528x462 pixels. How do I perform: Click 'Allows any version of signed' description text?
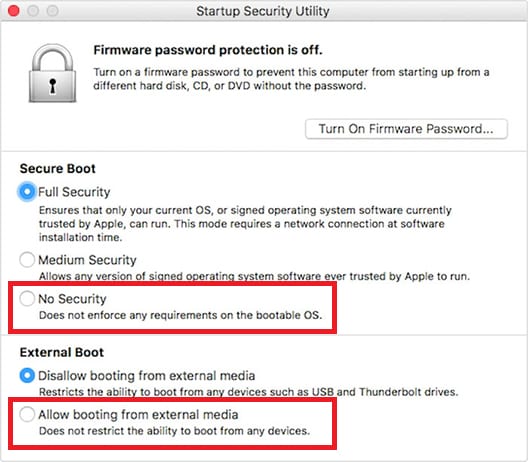point(254,276)
